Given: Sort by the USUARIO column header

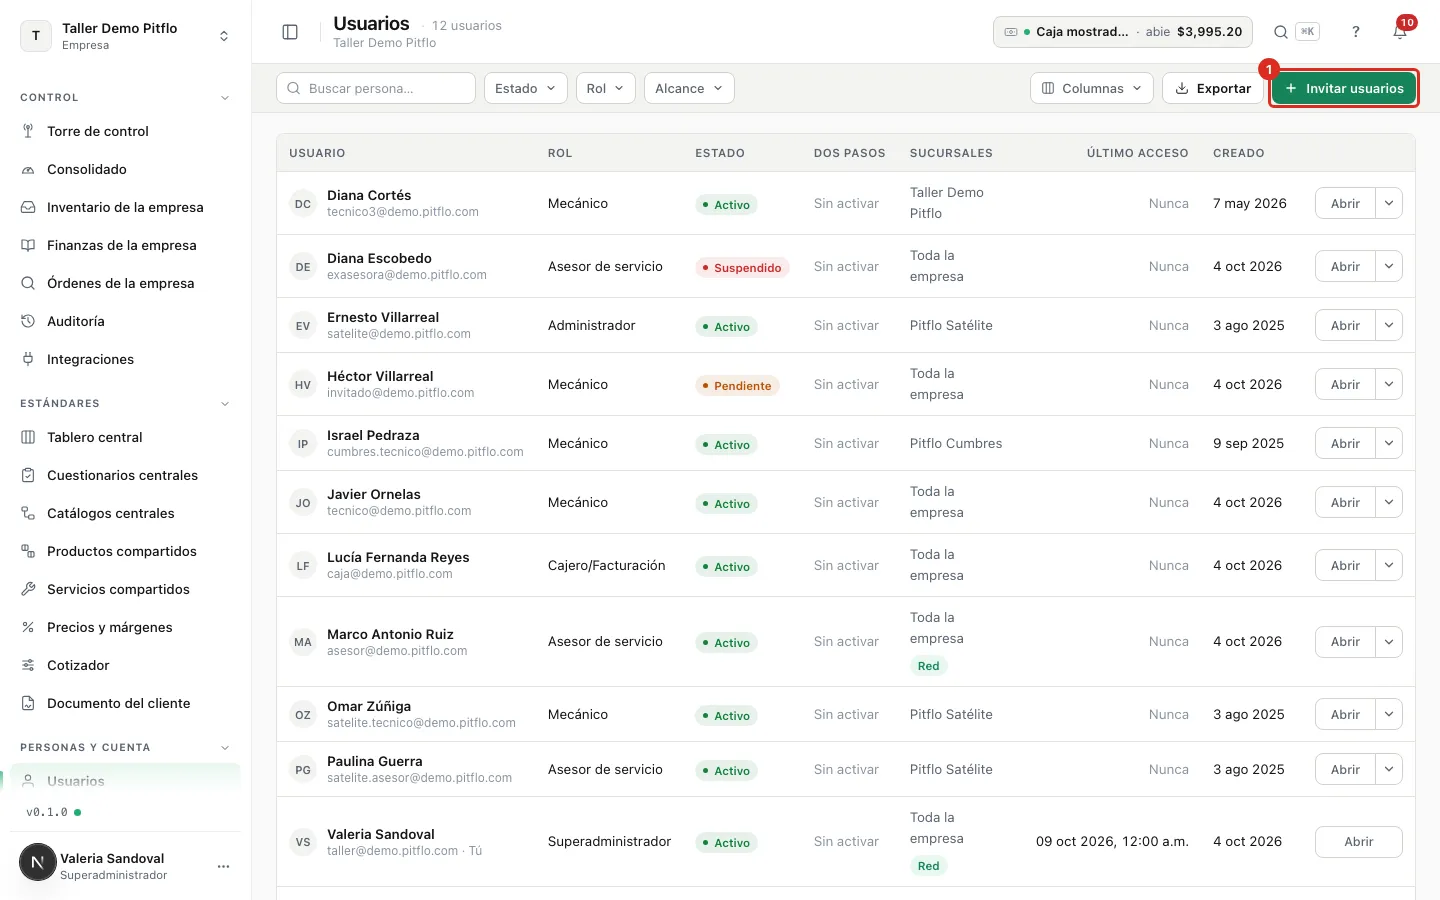Looking at the screenshot, I should tap(317, 153).
